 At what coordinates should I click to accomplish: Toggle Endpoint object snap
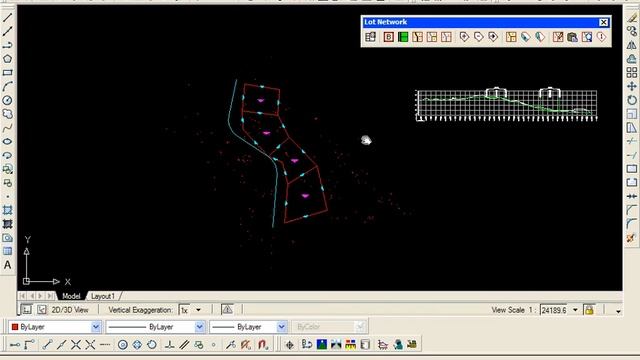coord(47,345)
